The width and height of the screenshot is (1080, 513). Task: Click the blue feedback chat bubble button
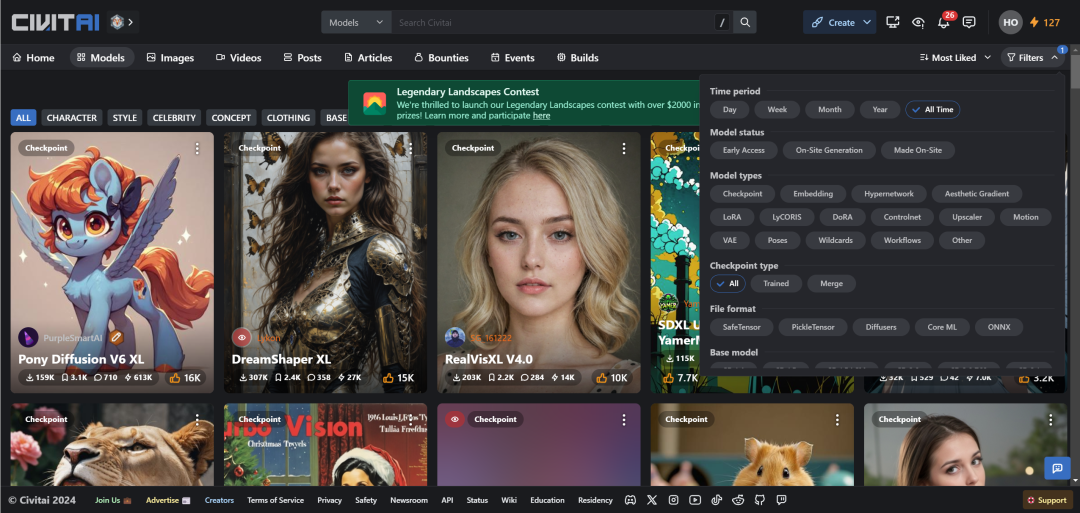coord(1057,468)
